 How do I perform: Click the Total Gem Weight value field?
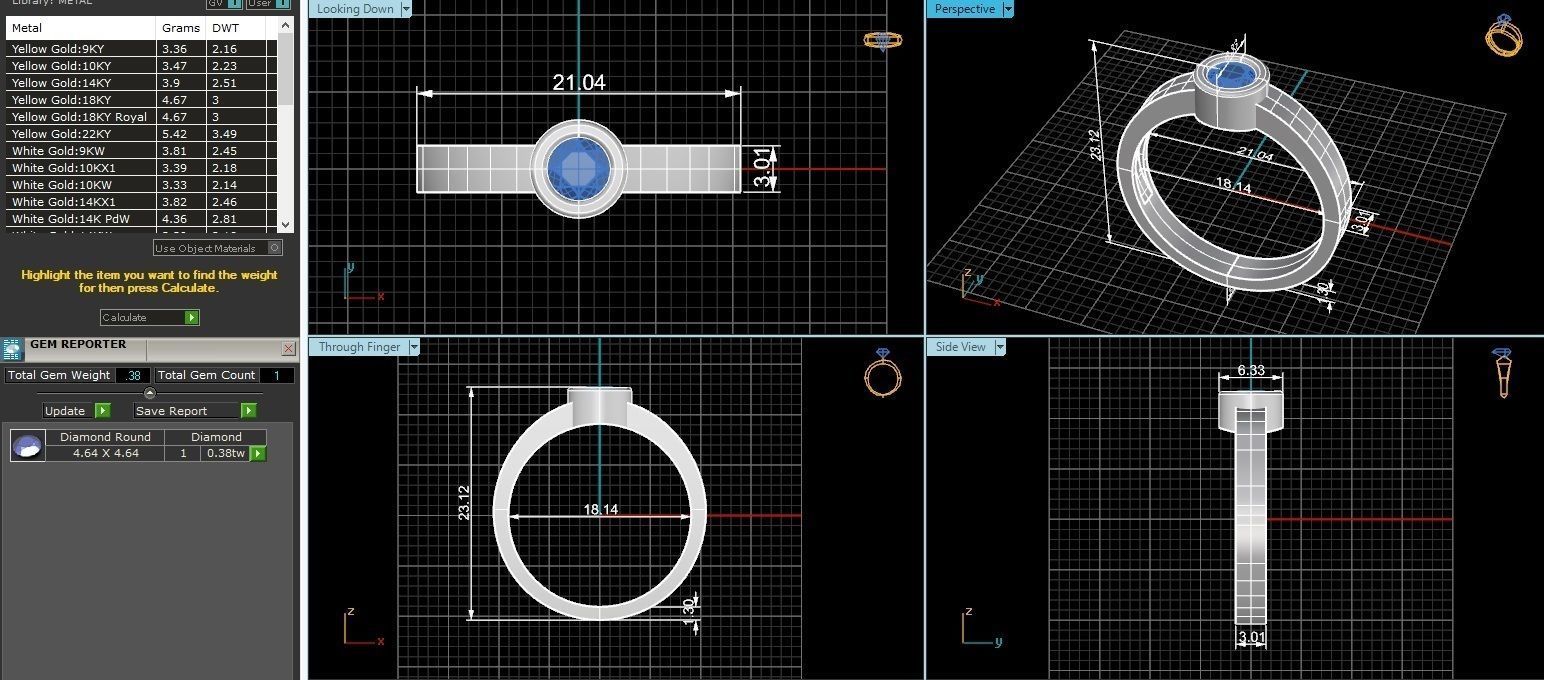pos(133,376)
